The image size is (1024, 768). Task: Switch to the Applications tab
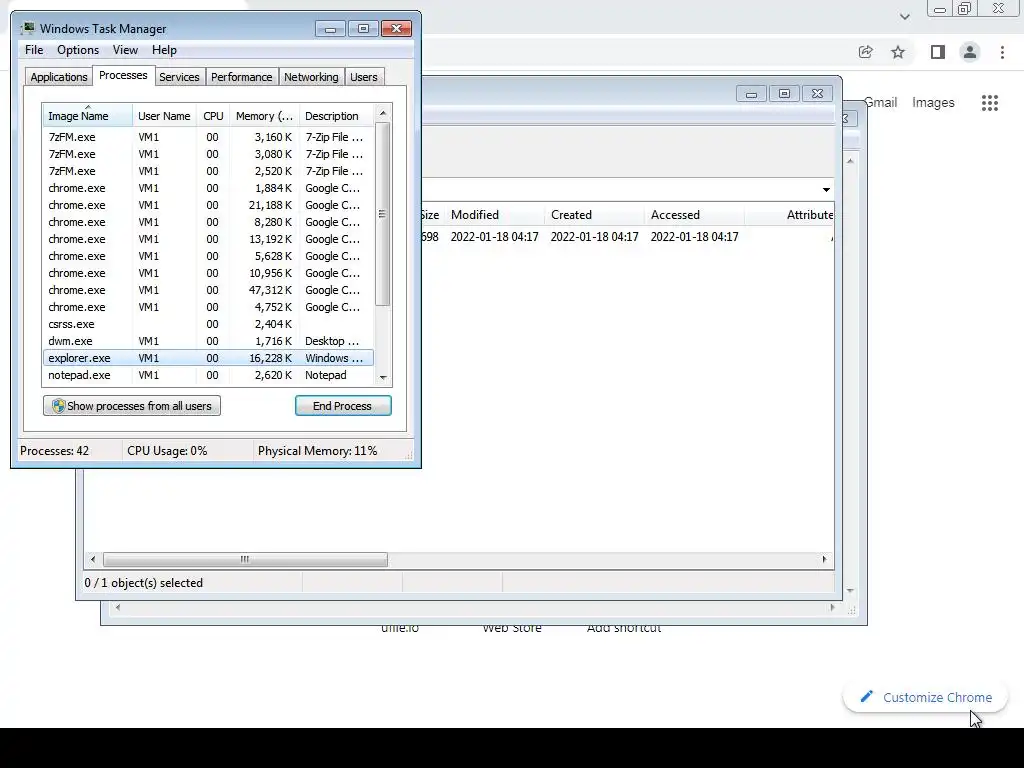pos(59,77)
